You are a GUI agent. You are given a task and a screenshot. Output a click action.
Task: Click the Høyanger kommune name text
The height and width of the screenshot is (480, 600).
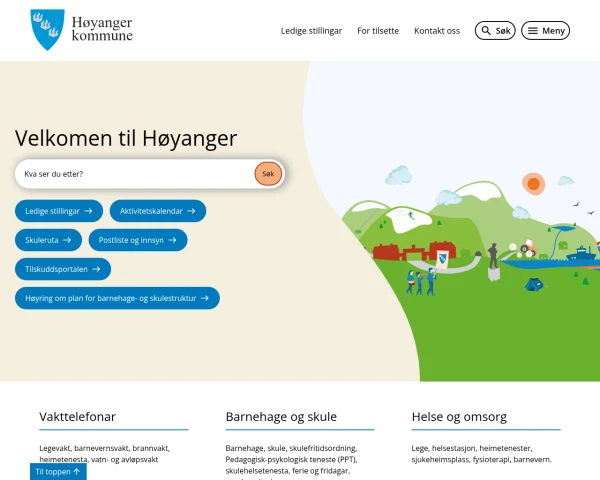coord(102,29)
